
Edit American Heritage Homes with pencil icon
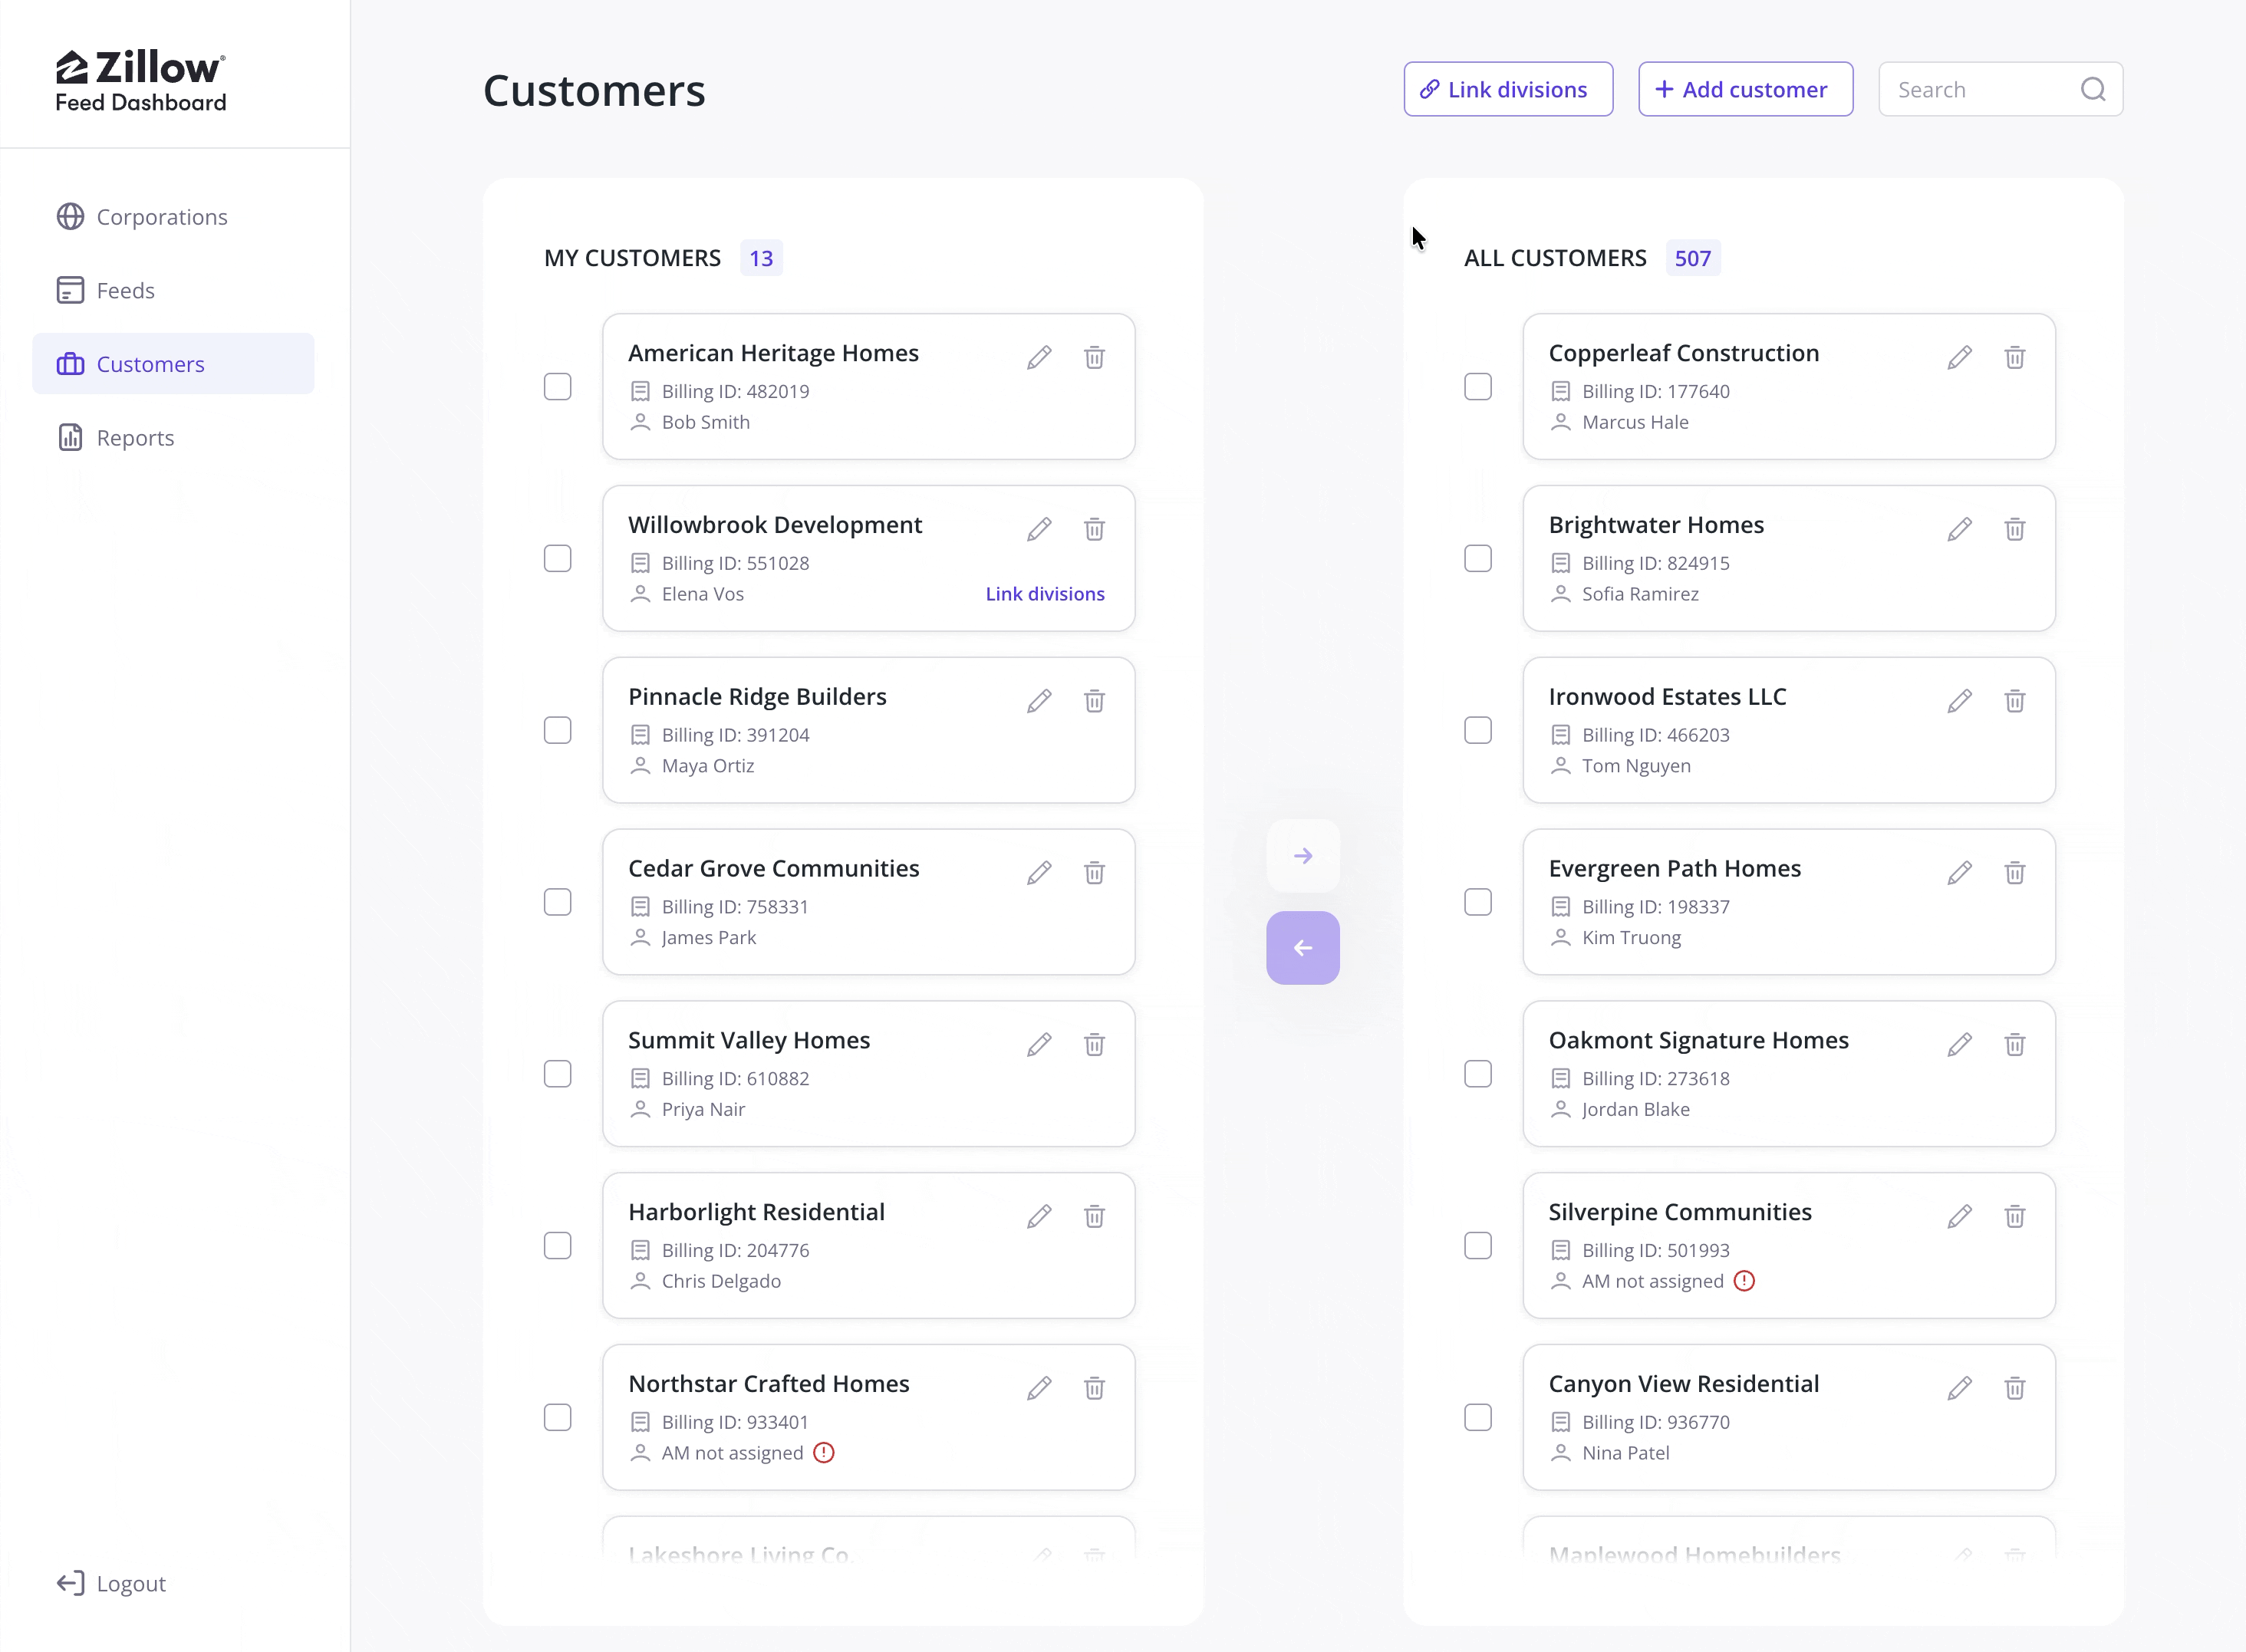coord(1039,357)
